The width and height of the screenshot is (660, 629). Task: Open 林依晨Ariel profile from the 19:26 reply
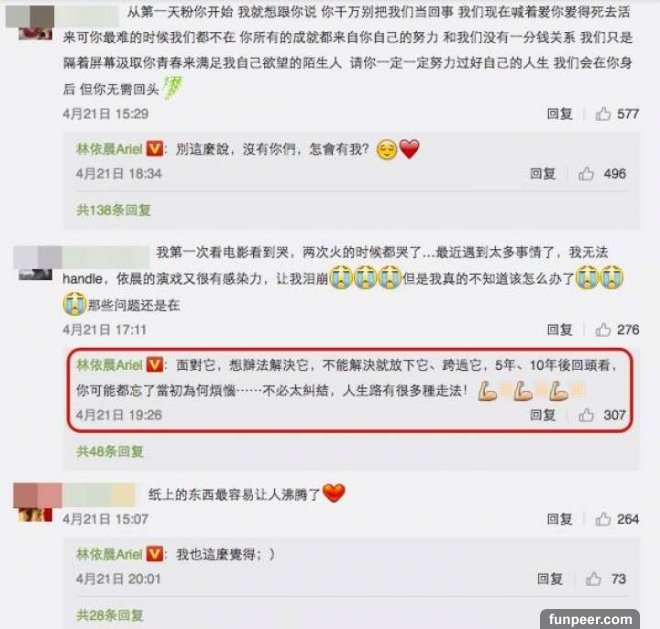109,365
